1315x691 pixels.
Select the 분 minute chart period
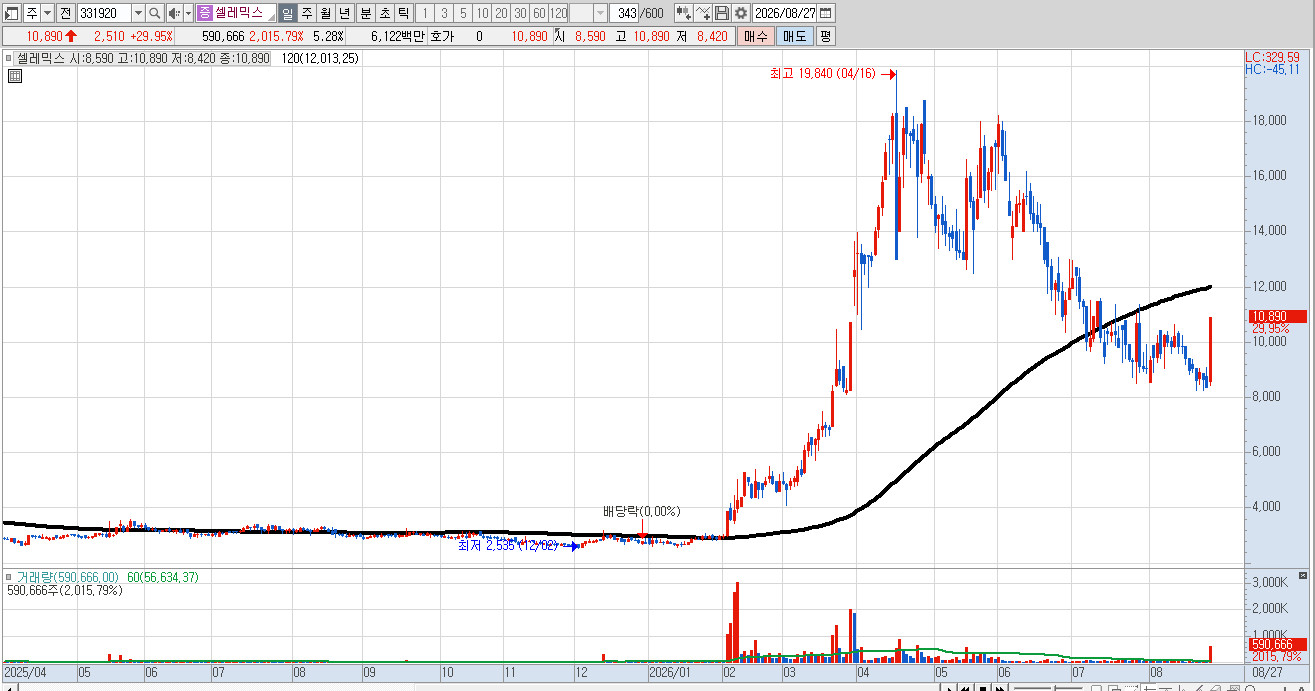(366, 13)
